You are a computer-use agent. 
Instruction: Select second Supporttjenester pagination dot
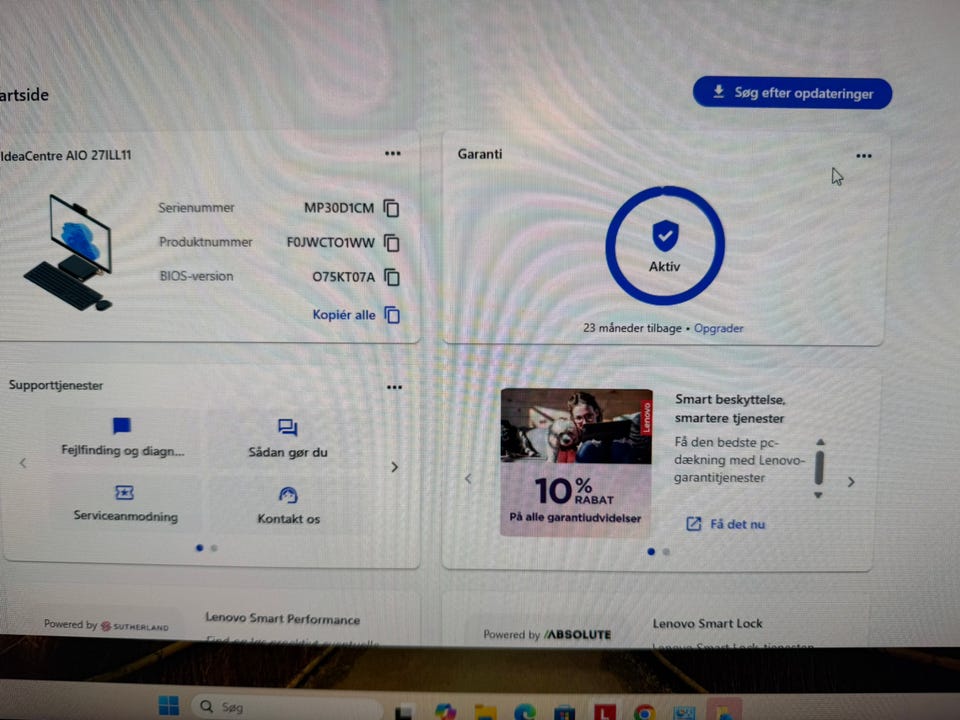coord(214,548)
